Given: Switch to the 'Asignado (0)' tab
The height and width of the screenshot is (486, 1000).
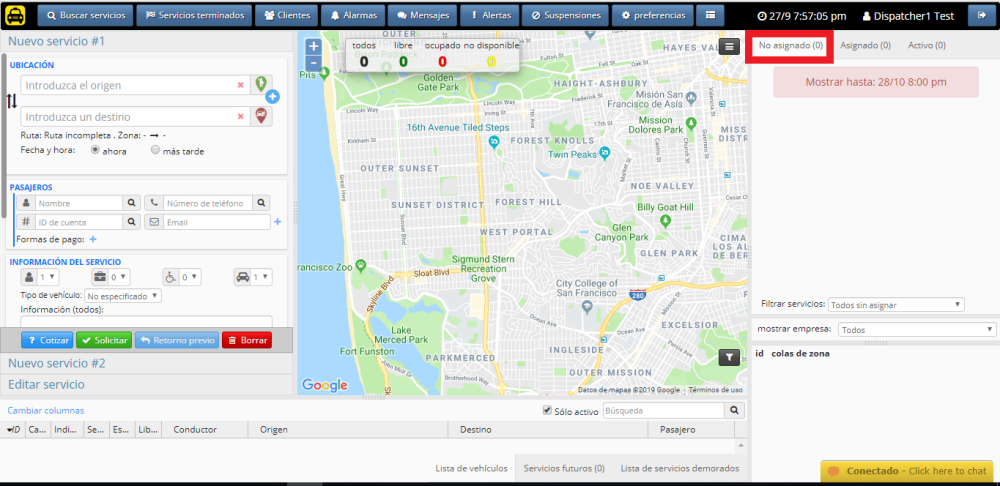Looking at the screenshot, I should point(865,46).
